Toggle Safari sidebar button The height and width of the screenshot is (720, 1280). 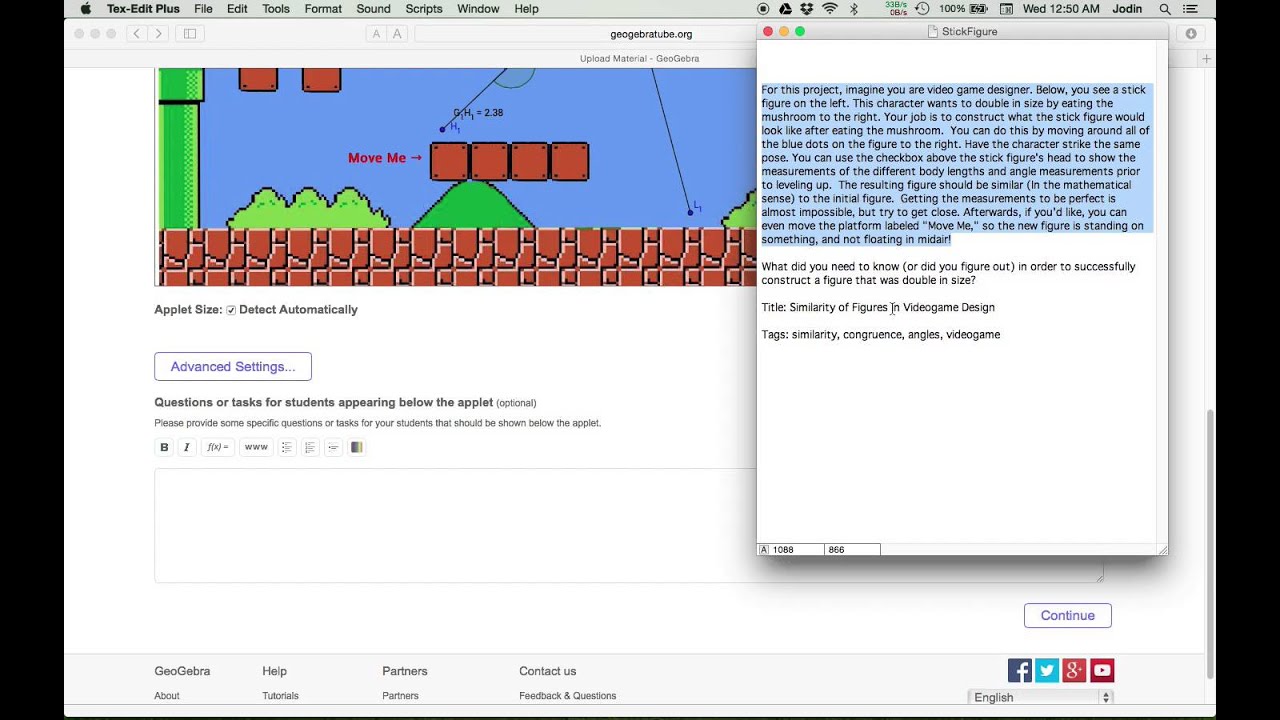click(x=190, y=33)
